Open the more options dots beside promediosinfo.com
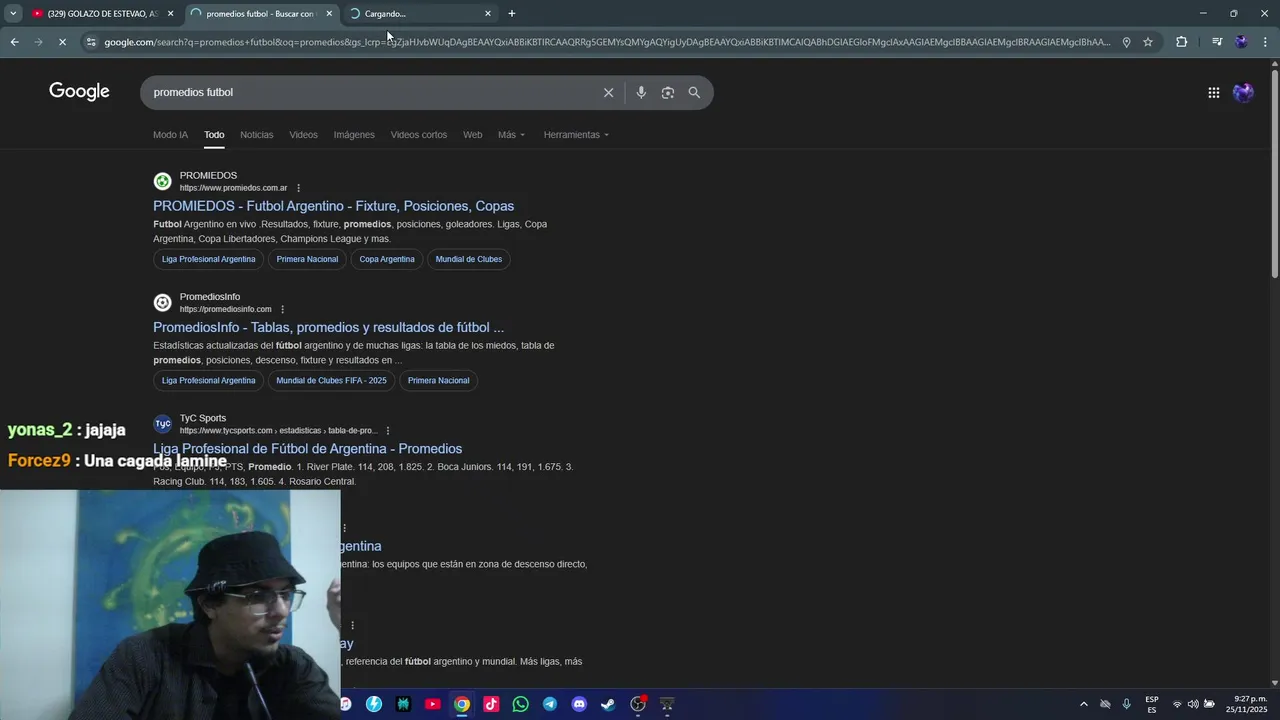This screenshot has height=720, width=1280. [x=282, y=309]
